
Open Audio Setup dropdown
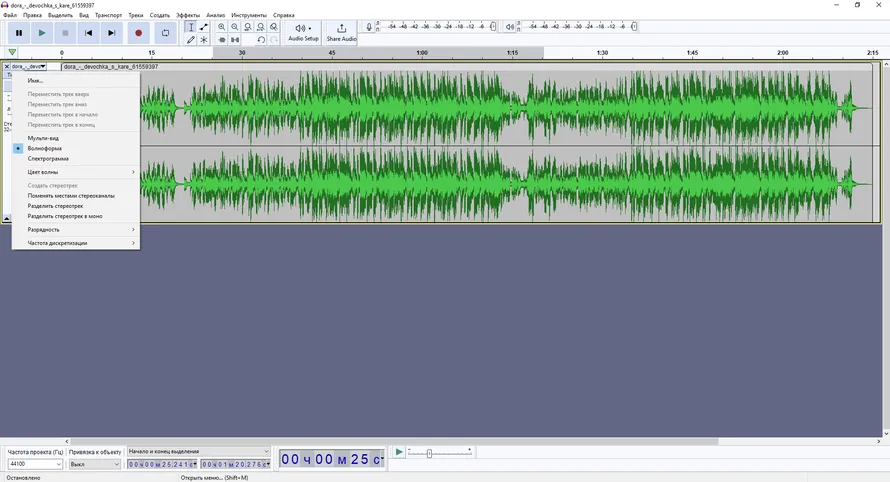coord(303,32)
